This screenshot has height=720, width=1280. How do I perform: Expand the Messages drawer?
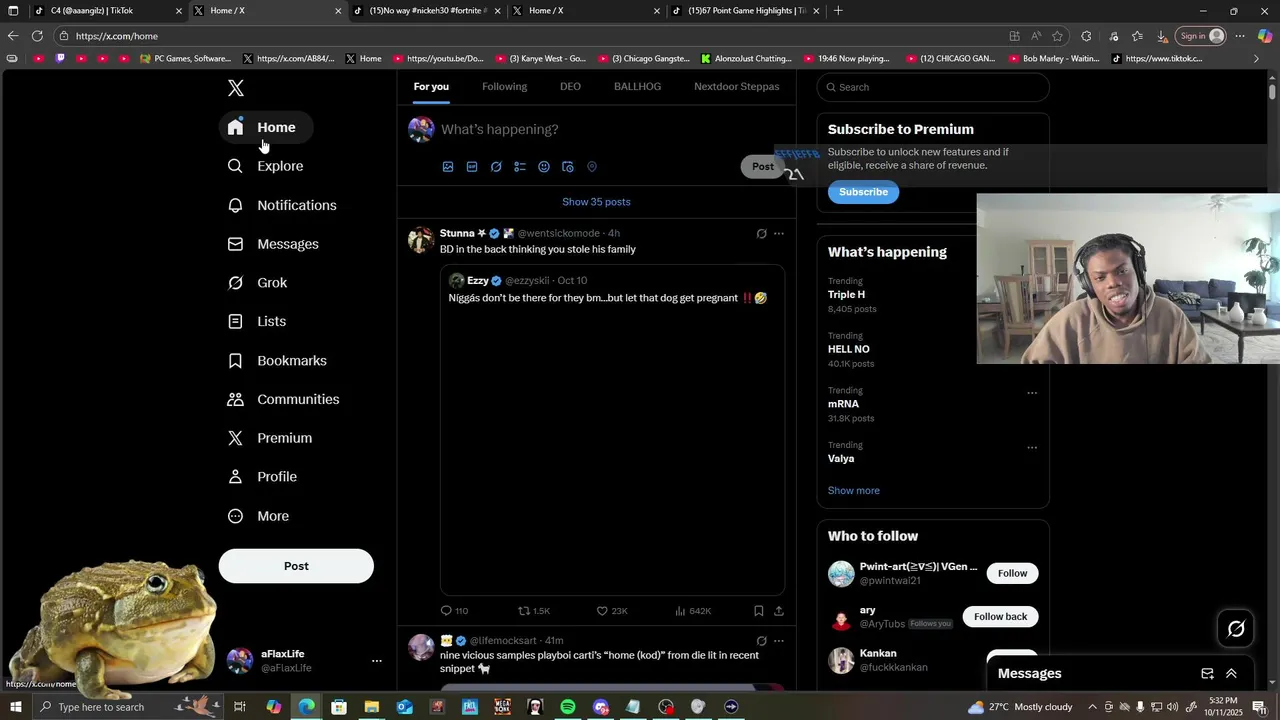[1231, 674]
